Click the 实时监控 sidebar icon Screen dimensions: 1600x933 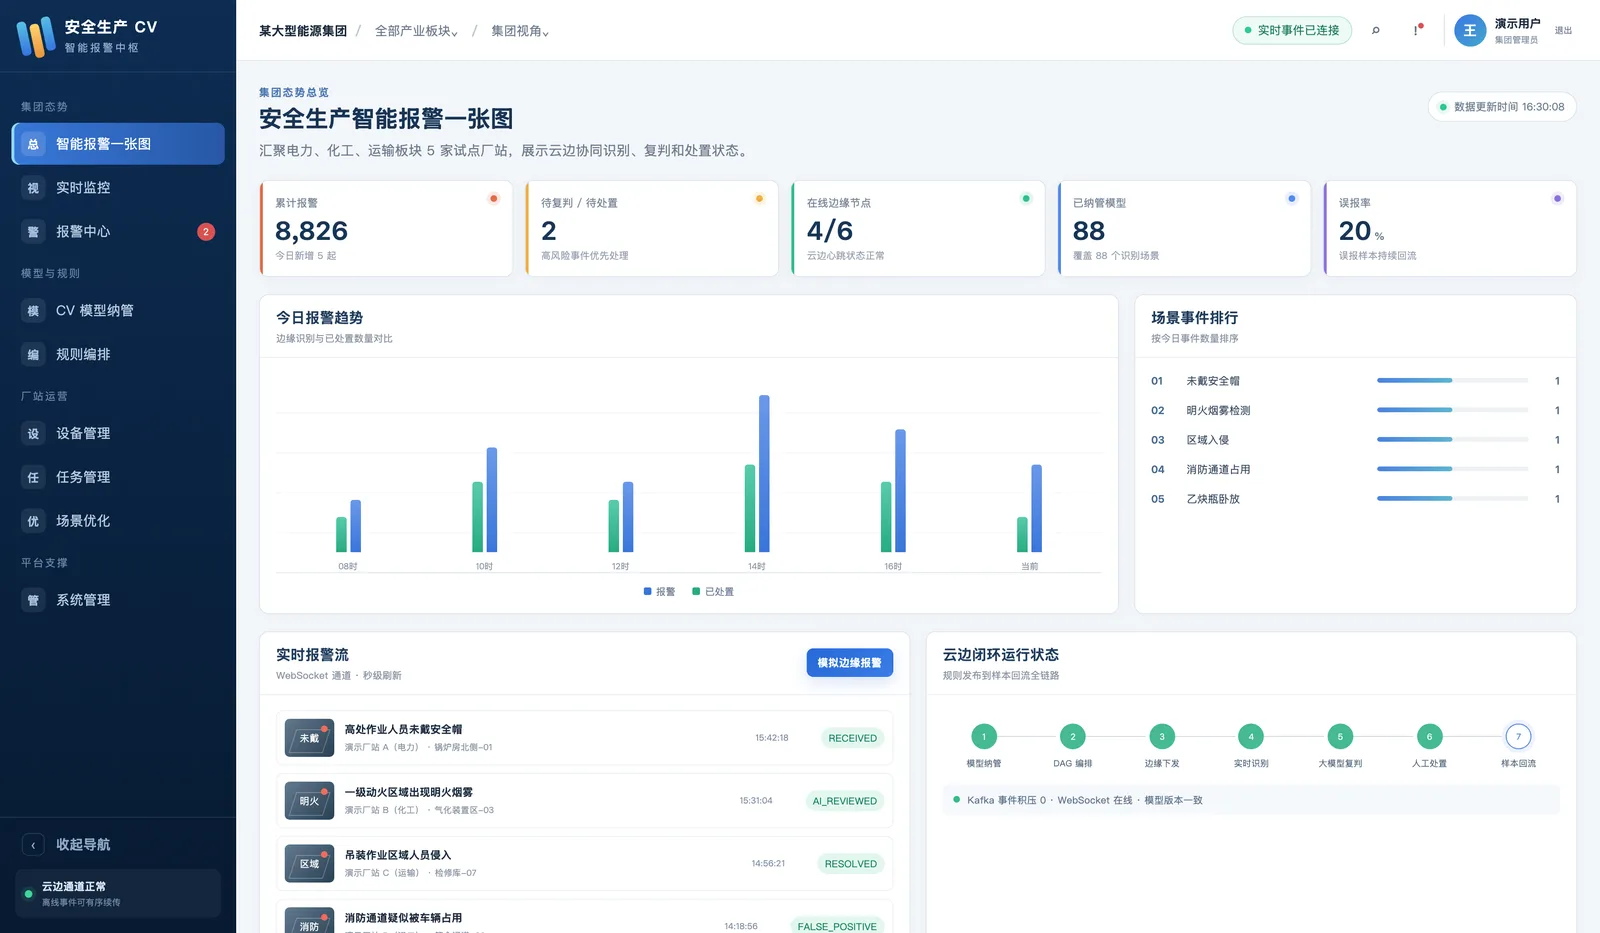pyautogui.click(x=33, y=188)
